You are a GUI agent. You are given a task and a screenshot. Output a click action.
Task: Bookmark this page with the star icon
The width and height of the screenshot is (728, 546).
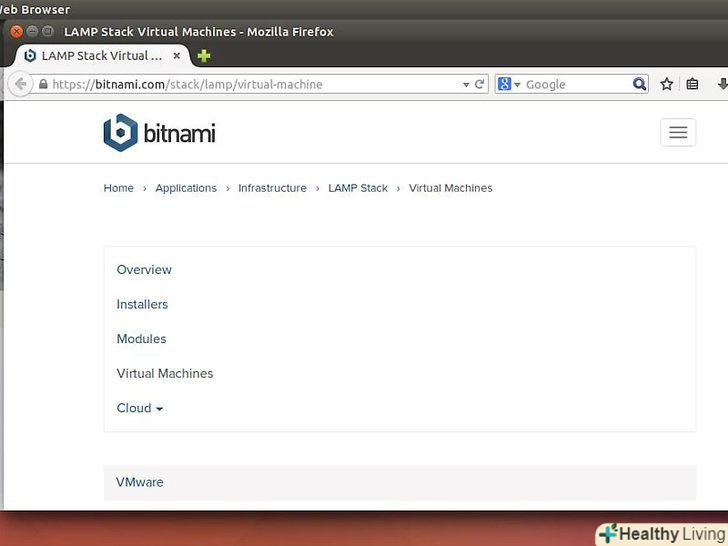(667, 84)
